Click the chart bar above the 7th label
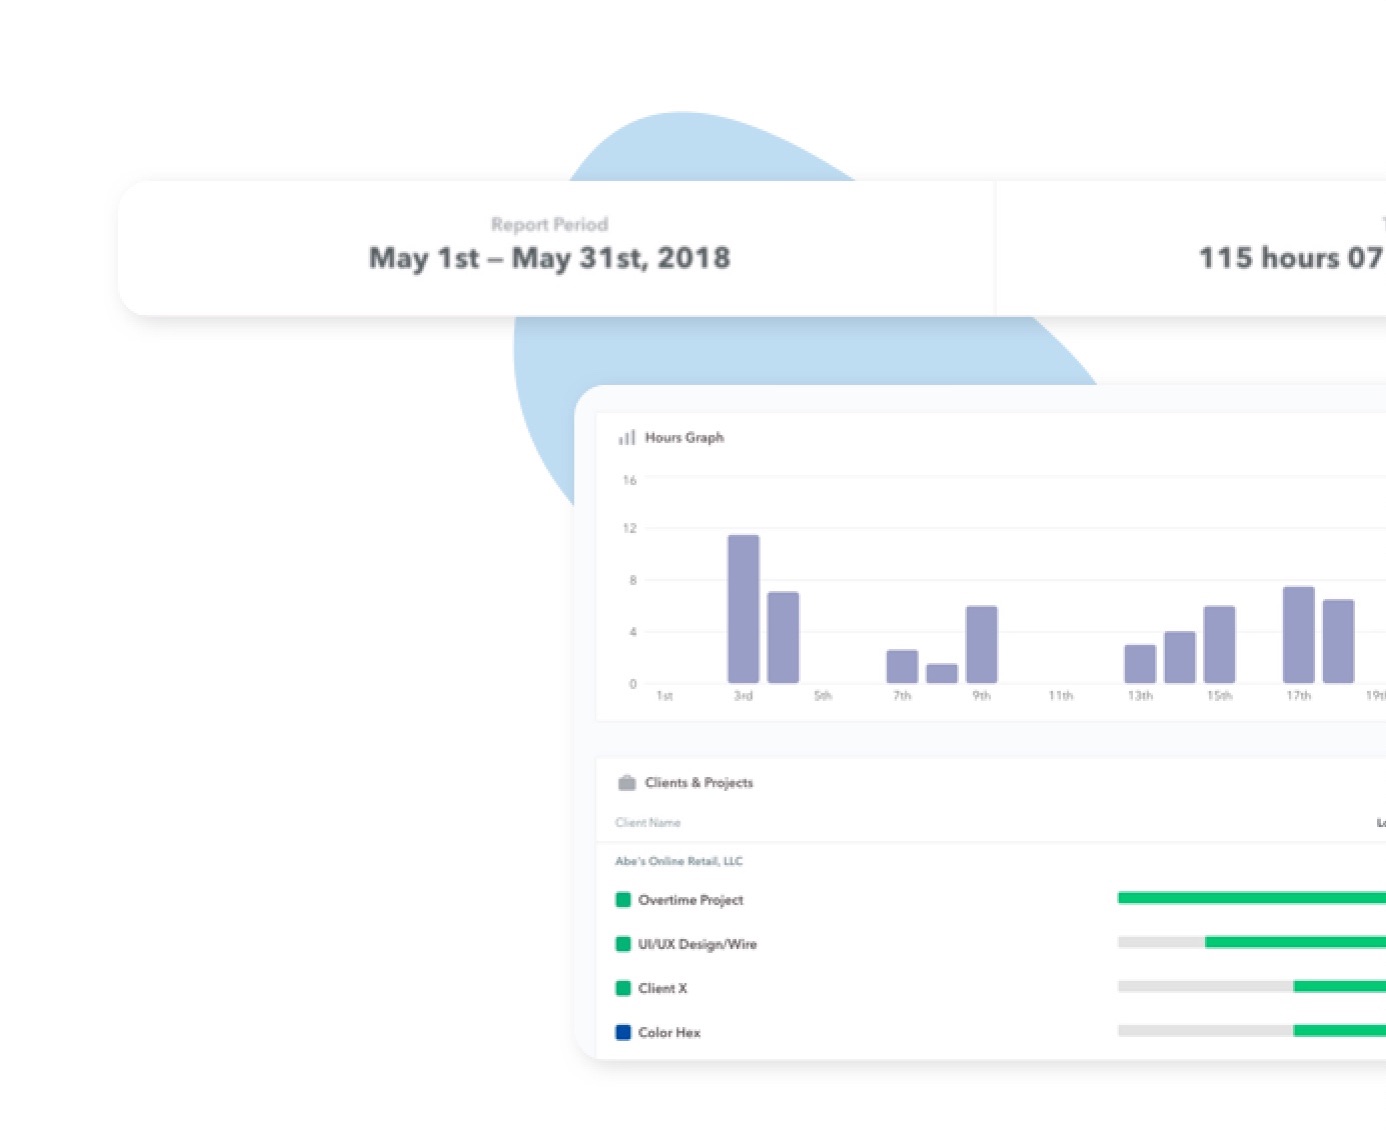This screenshot has height=1130, width=1386. [902, 667]
